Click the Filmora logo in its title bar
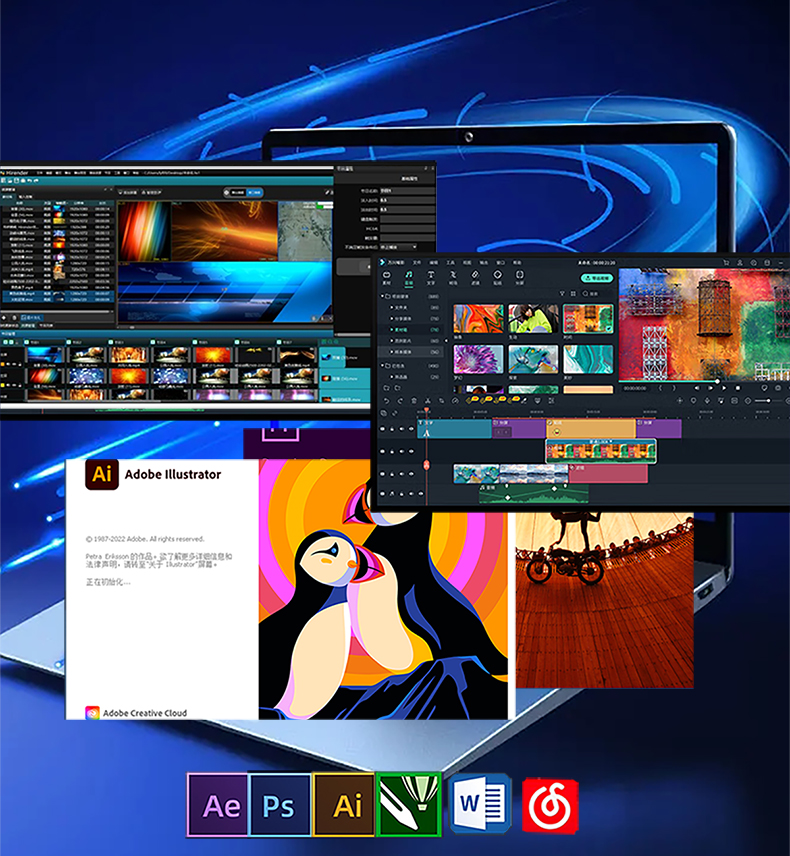 383,263
